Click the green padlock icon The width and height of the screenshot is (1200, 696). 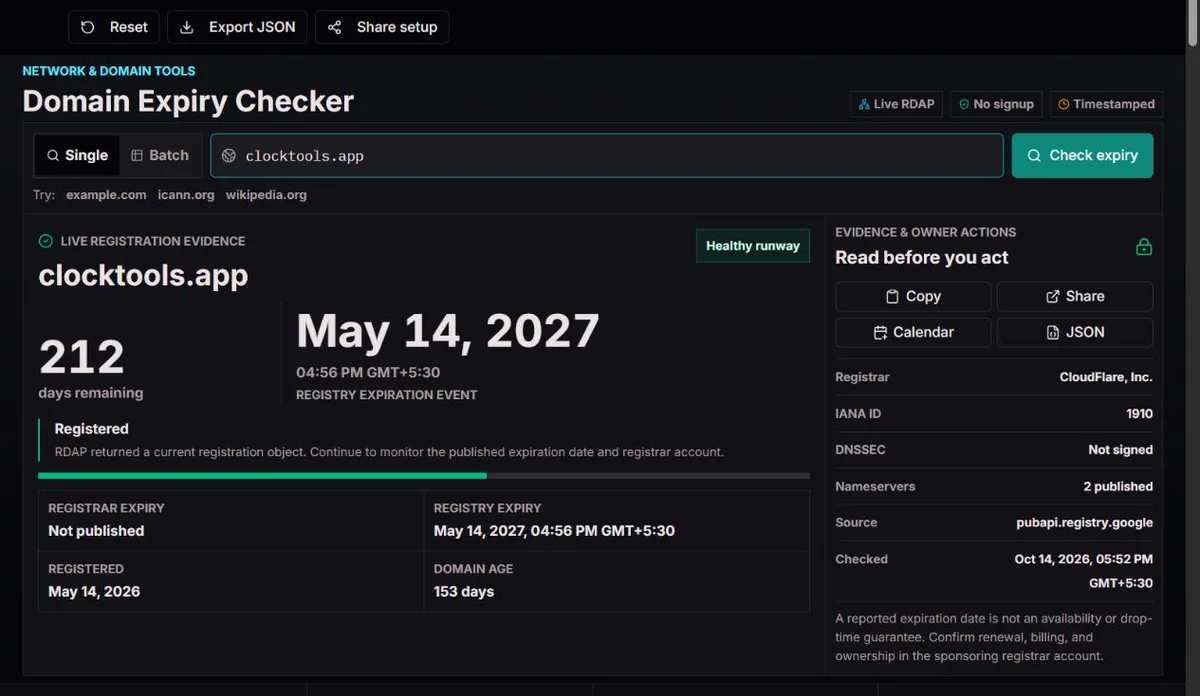[1144, 246]
